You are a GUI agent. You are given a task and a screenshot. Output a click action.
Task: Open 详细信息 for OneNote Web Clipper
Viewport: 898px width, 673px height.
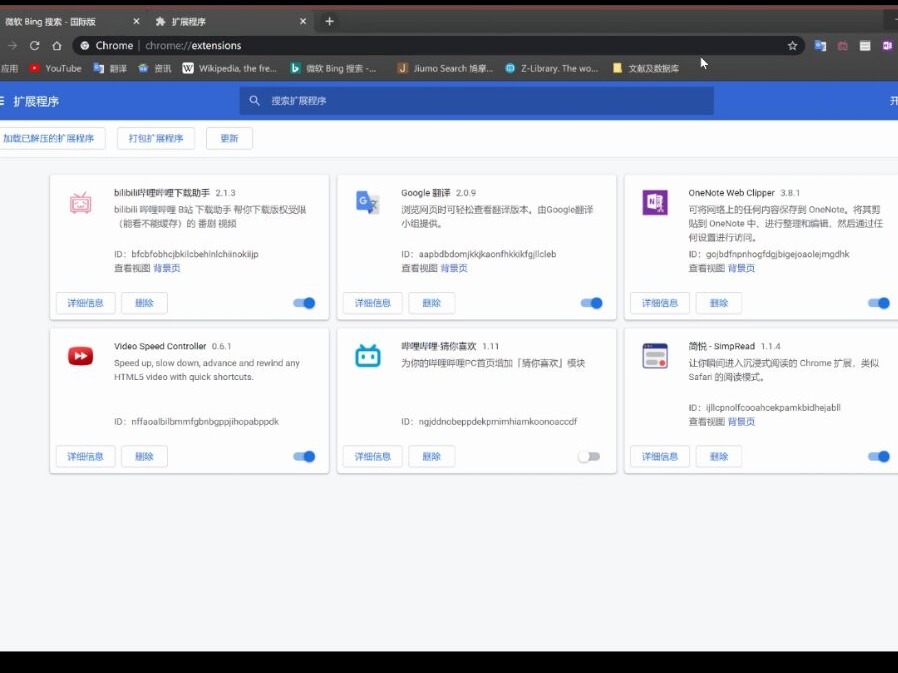click(x=660, y=303)
